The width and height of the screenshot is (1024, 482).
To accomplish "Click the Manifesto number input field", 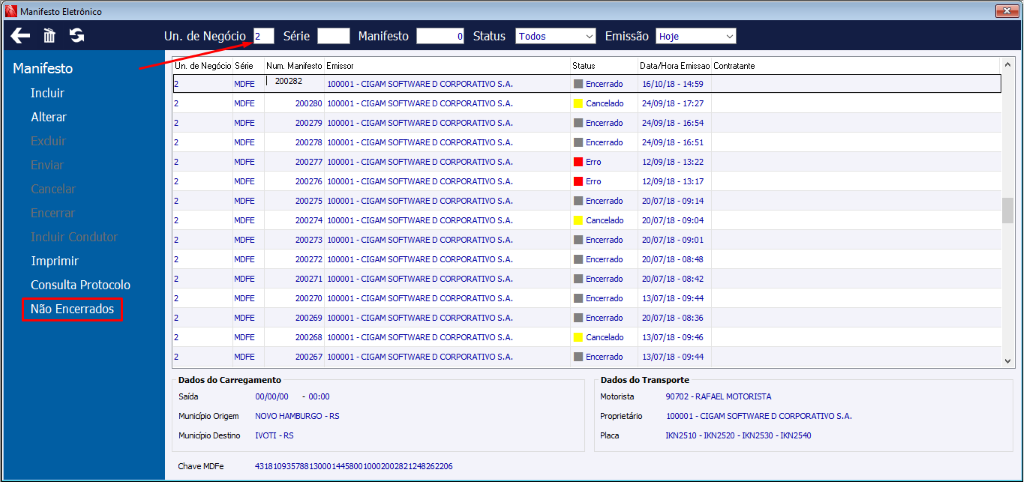I will (440, 37).
